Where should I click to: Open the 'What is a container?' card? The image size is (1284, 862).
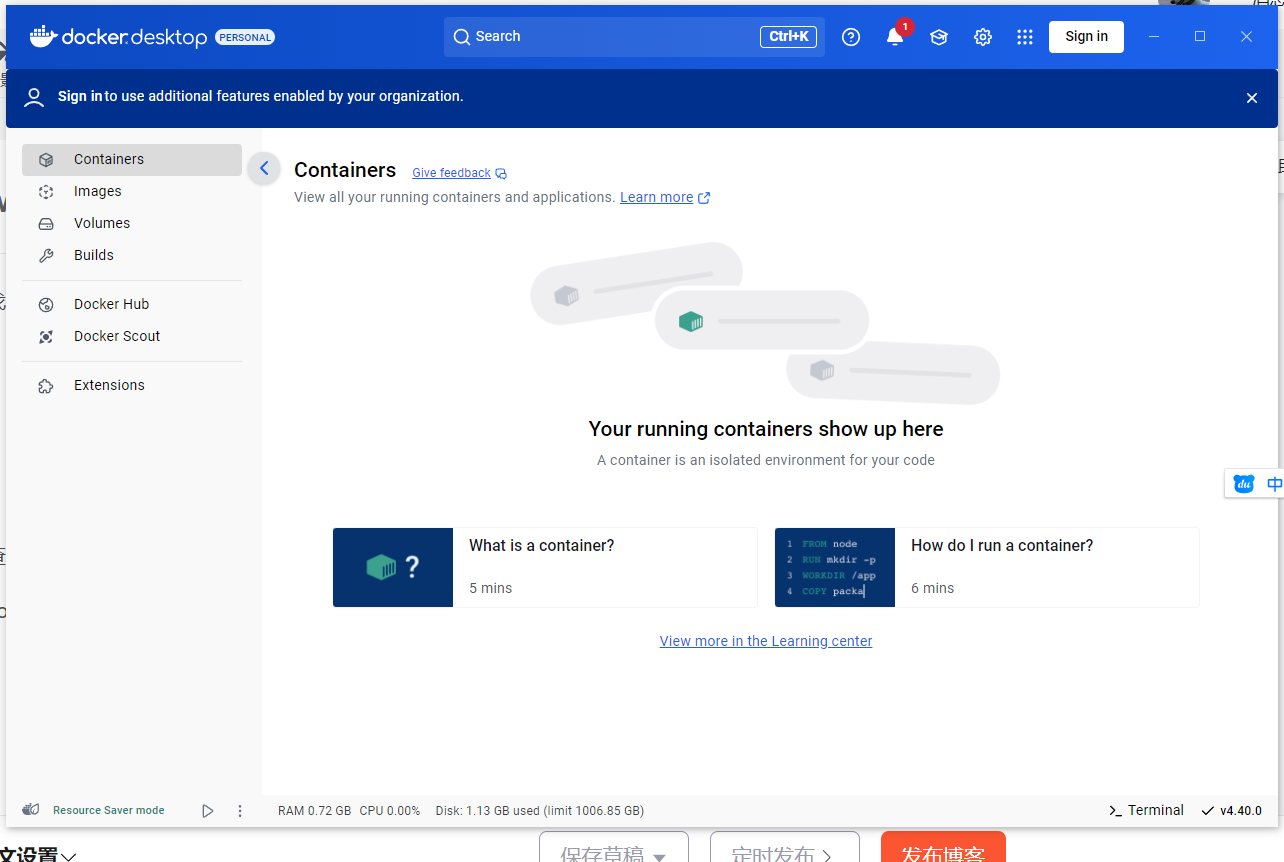coord(545,567)
